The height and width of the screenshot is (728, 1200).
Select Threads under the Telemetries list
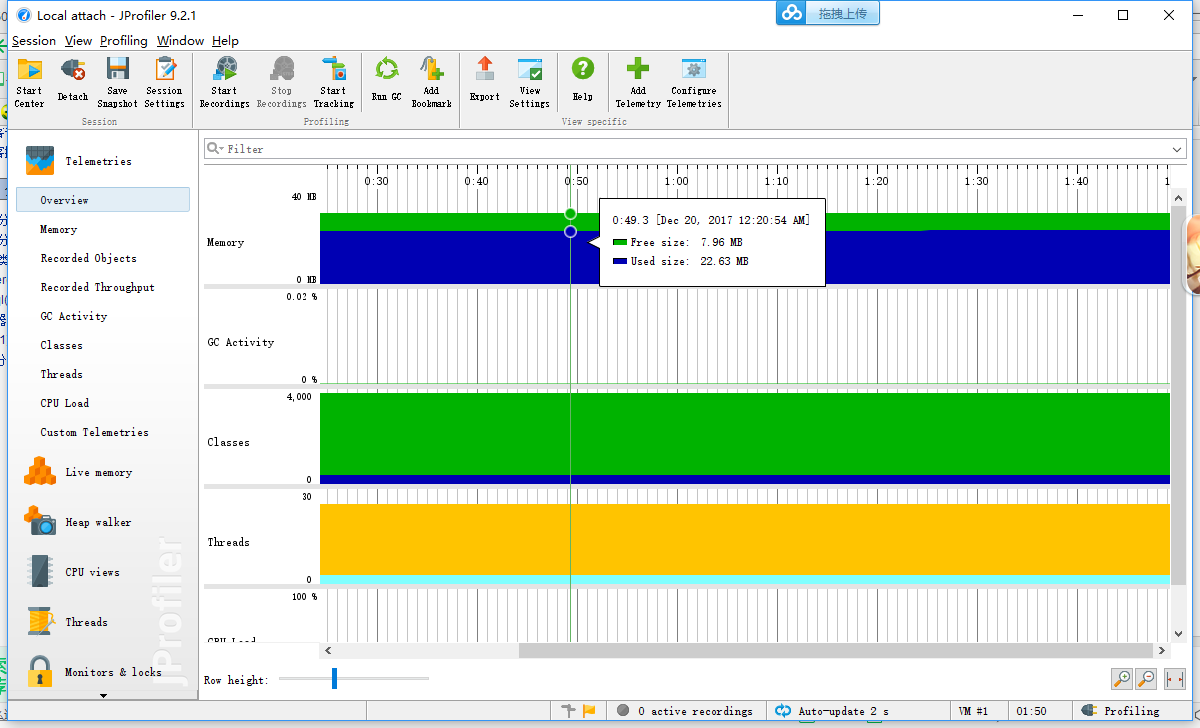[x=62, y=374]
